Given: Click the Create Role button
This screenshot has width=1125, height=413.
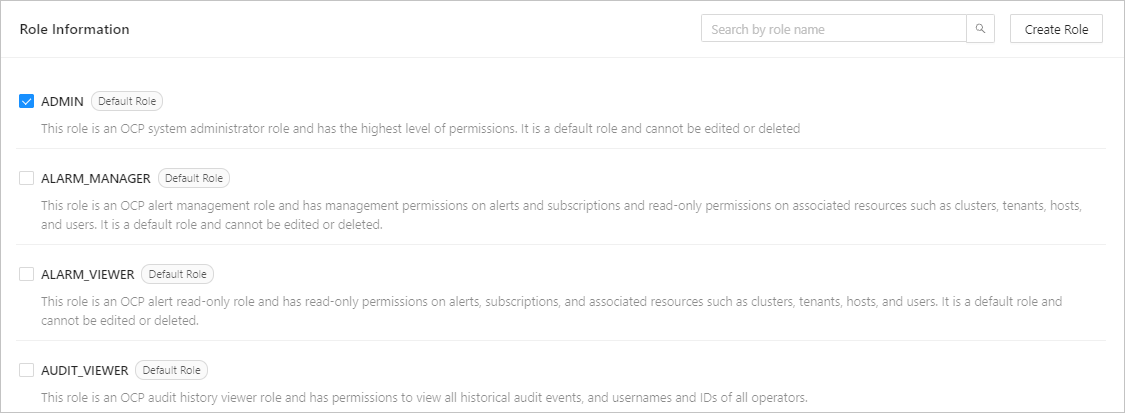Looking at the screenshot, I should coord(1056,29).
